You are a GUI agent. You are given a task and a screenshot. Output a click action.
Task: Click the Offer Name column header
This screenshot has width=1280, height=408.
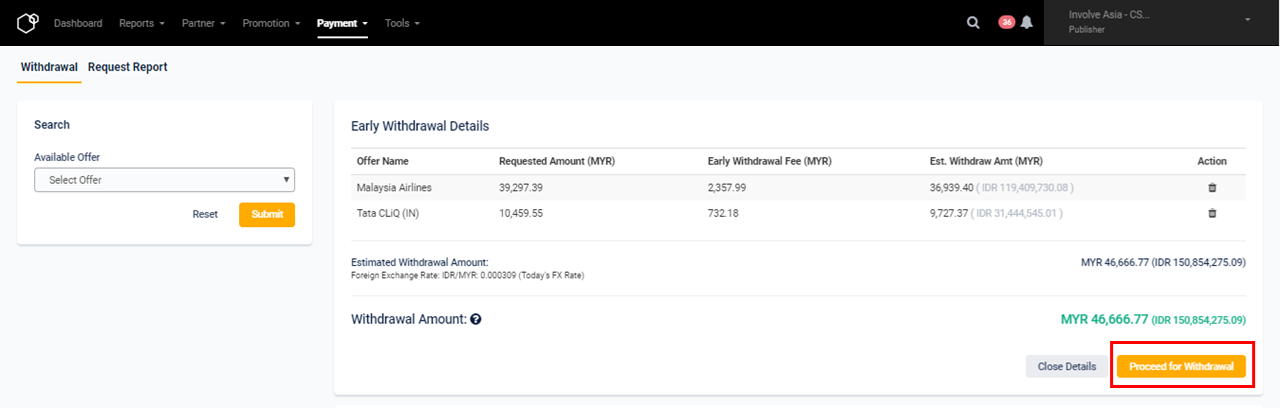[x=382, y=161]
